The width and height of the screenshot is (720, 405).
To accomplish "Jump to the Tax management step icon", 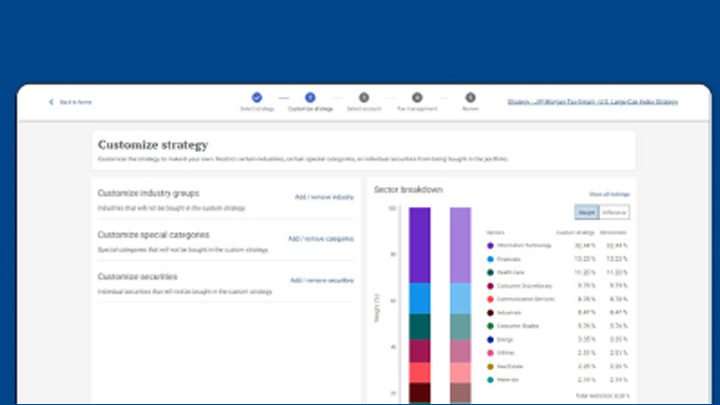I will (x=417, y=97).
